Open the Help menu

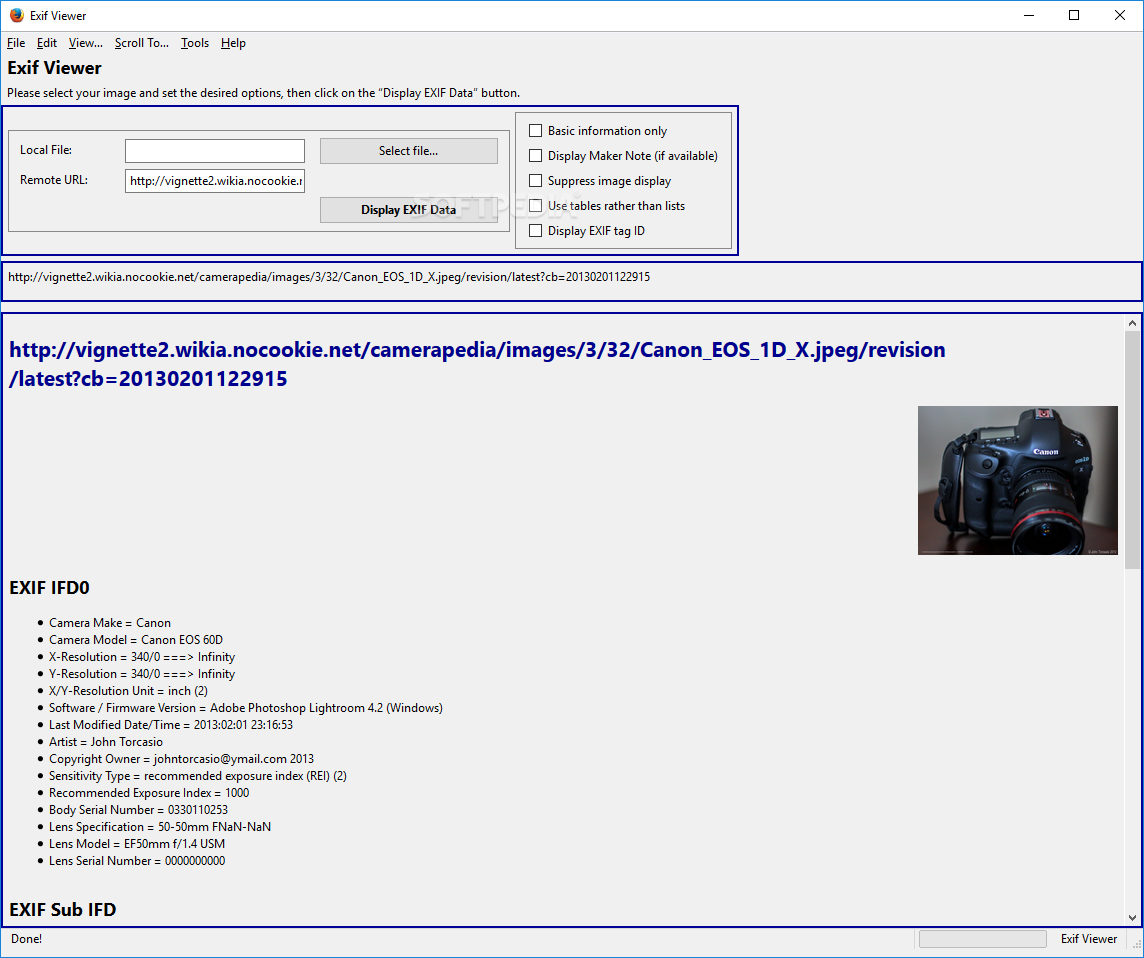click(x=233, y=43)
